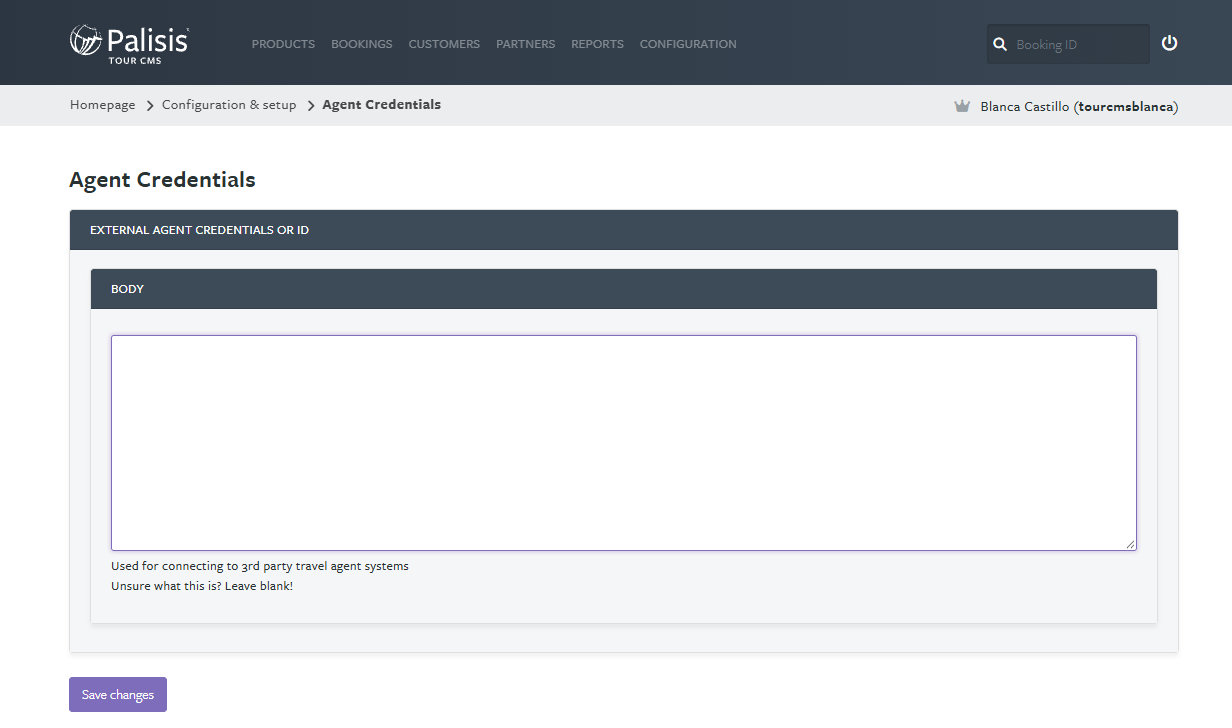The width and height of the screenshot is (1232, 728).
Task: Open the Customers menu
Action: (444, 44)
